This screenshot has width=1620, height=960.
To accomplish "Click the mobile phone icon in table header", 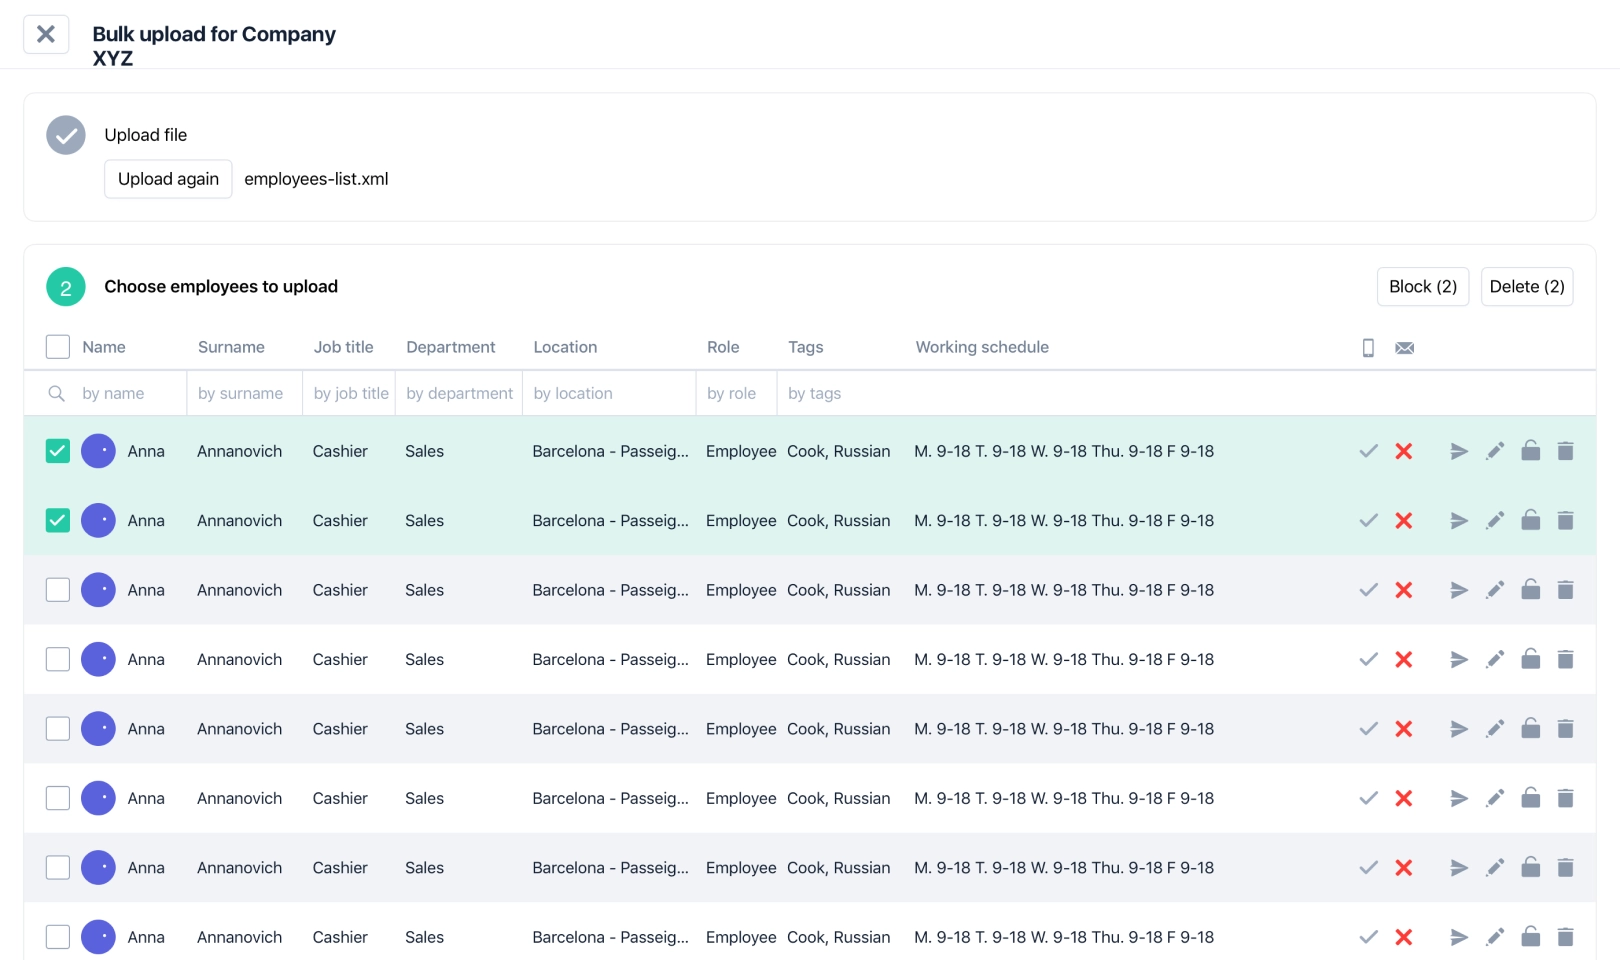I will click(x=1368, y=348).
